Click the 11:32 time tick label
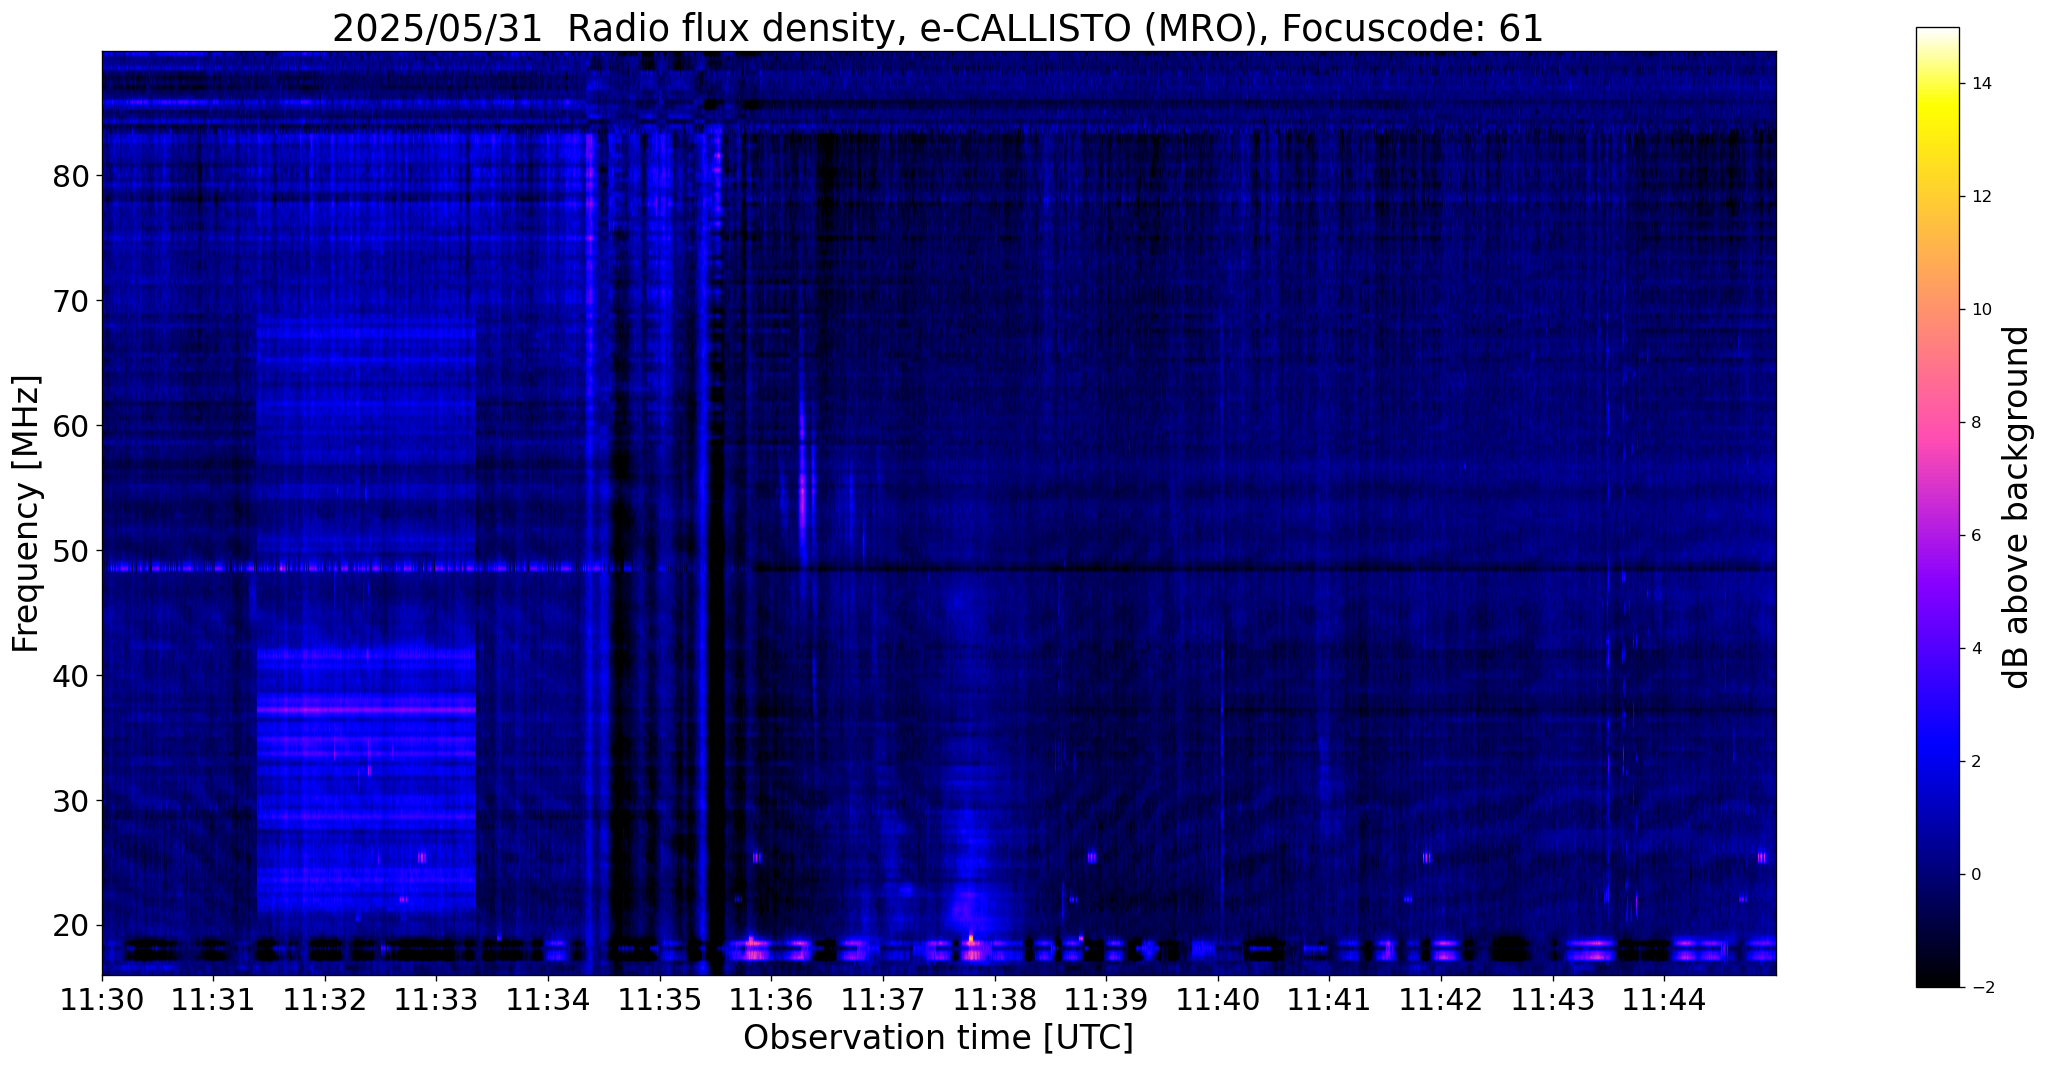This screenshot has width=2047, height=1067. [325, 999]
